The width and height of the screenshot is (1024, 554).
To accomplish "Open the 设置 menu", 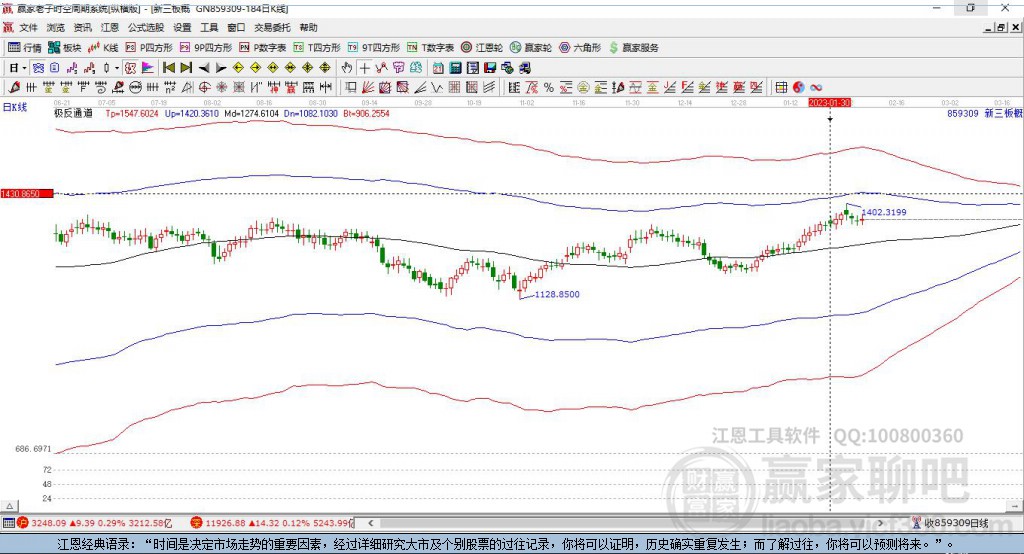I will click(182, 27).
